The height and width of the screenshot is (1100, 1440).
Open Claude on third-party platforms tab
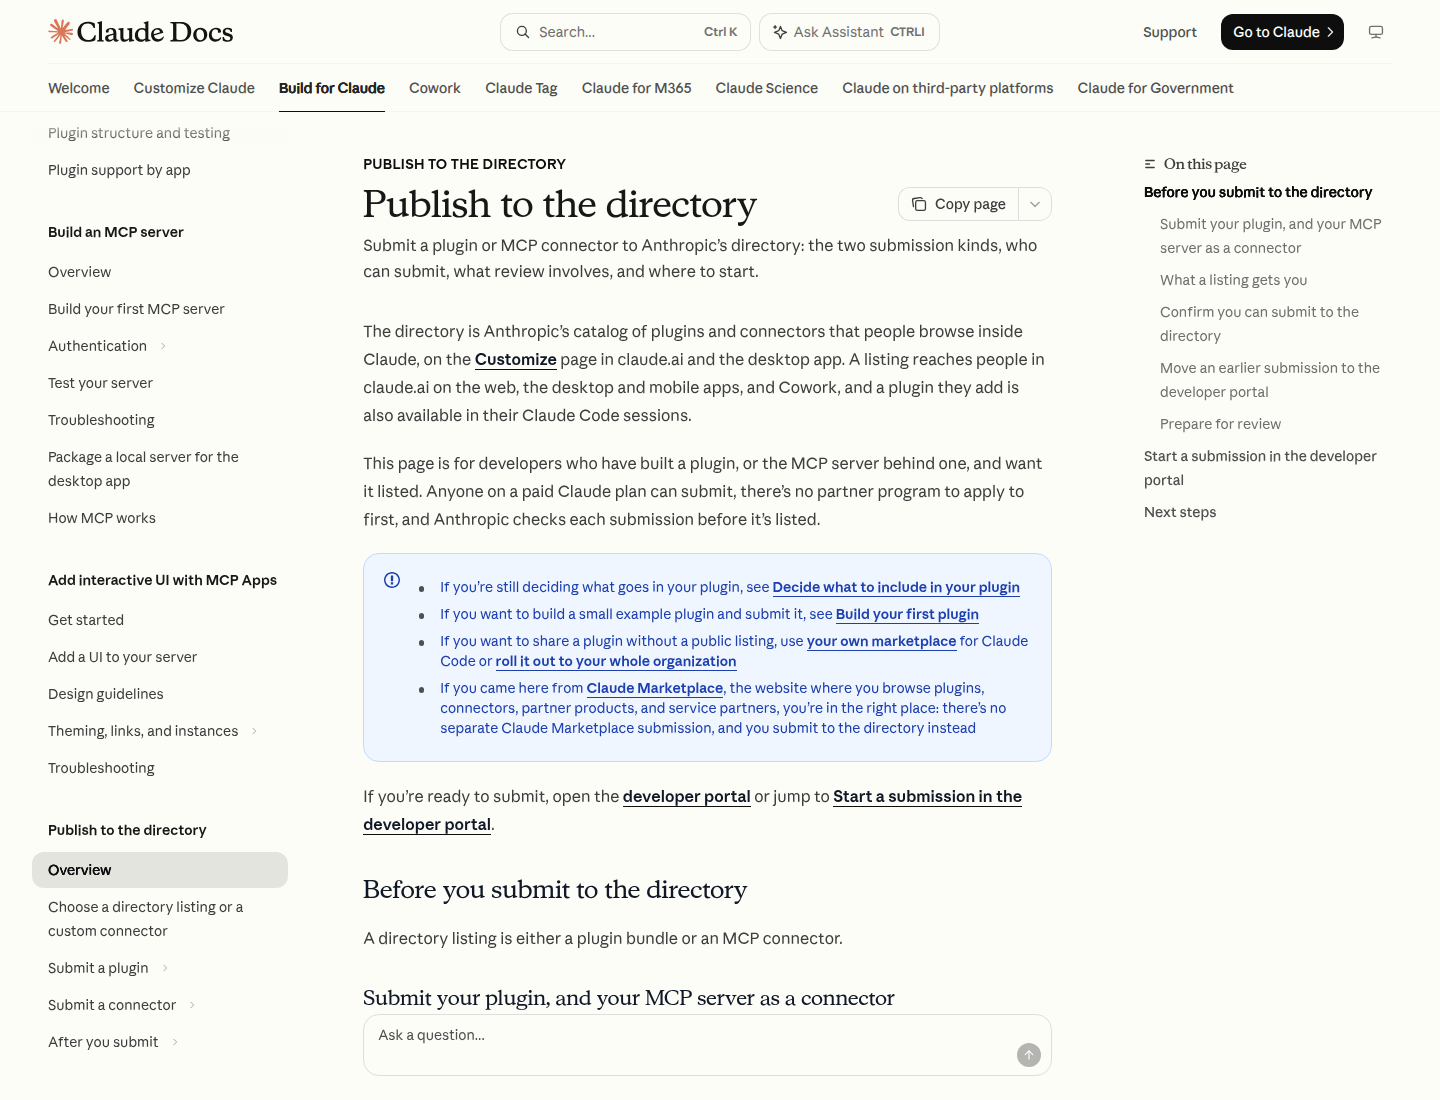pyautogui.click(x=948, y=88)
